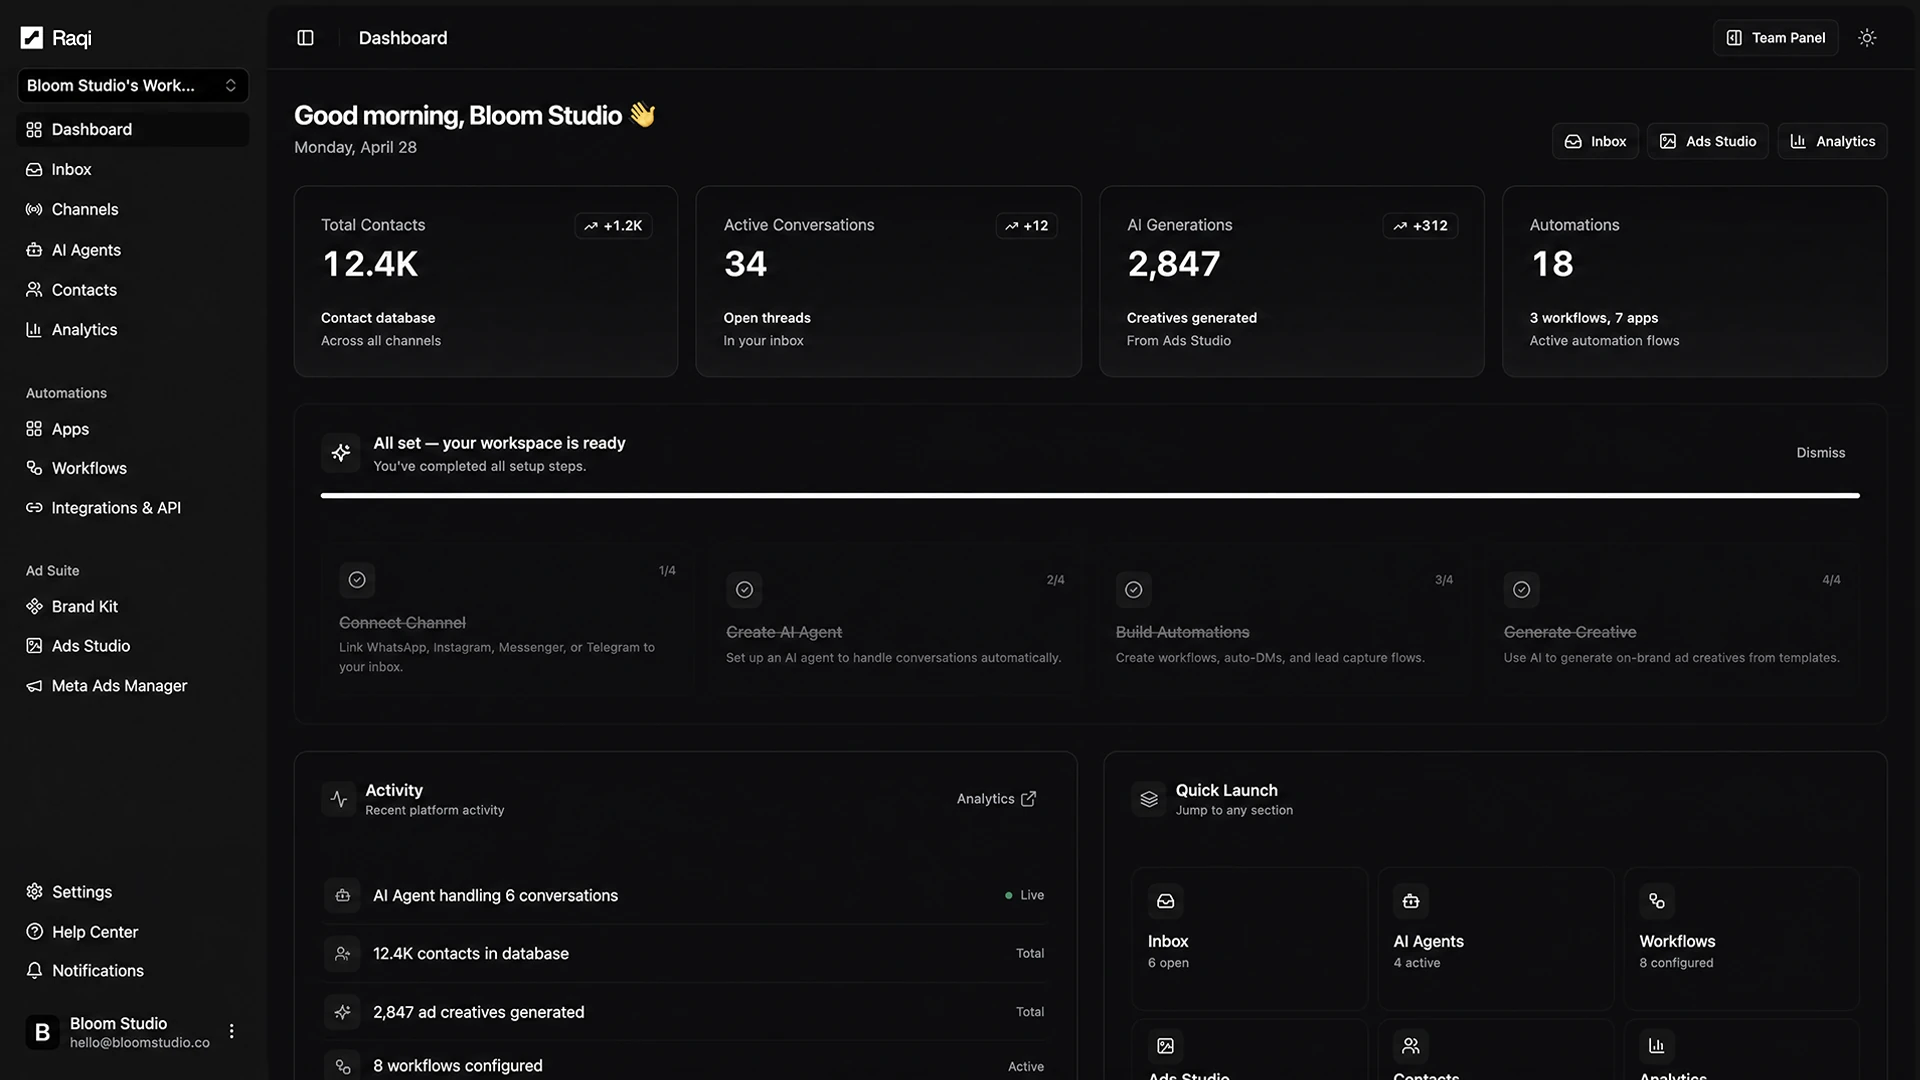The height and width of the screenshot is (1080, 1920).
Task: Click the setup progress bar
Action: [1090, 495]
